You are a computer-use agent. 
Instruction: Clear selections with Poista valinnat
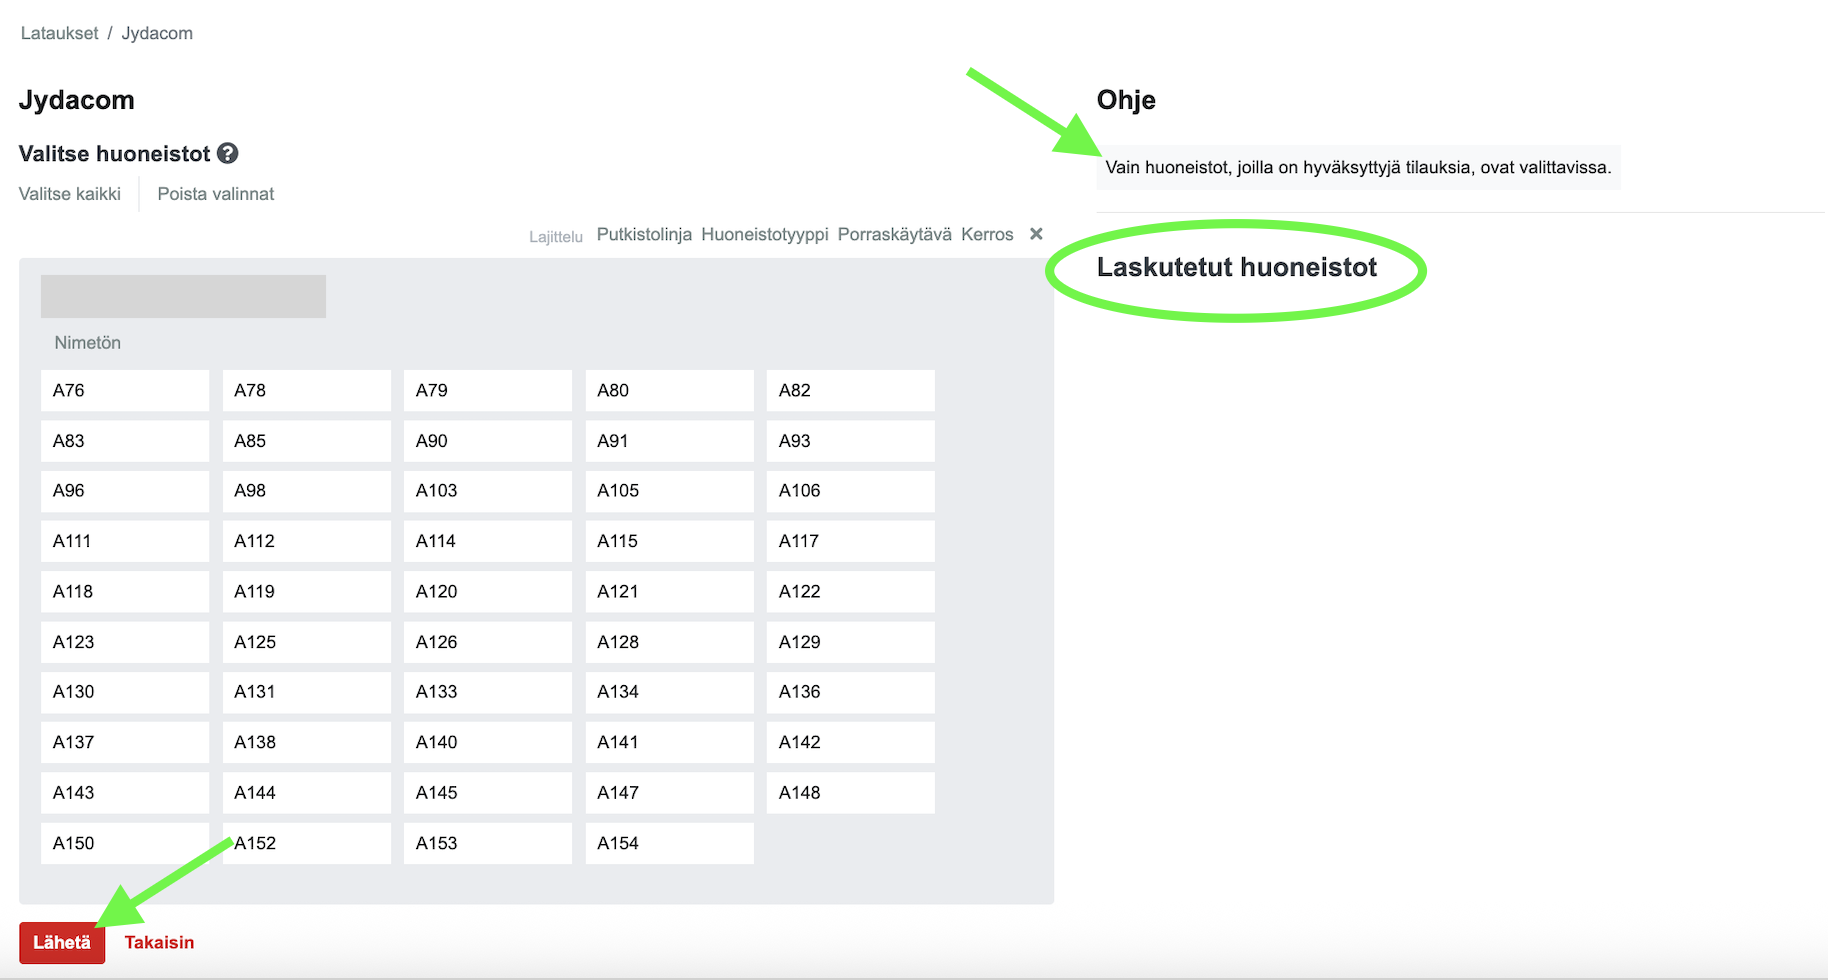[215, 194]
